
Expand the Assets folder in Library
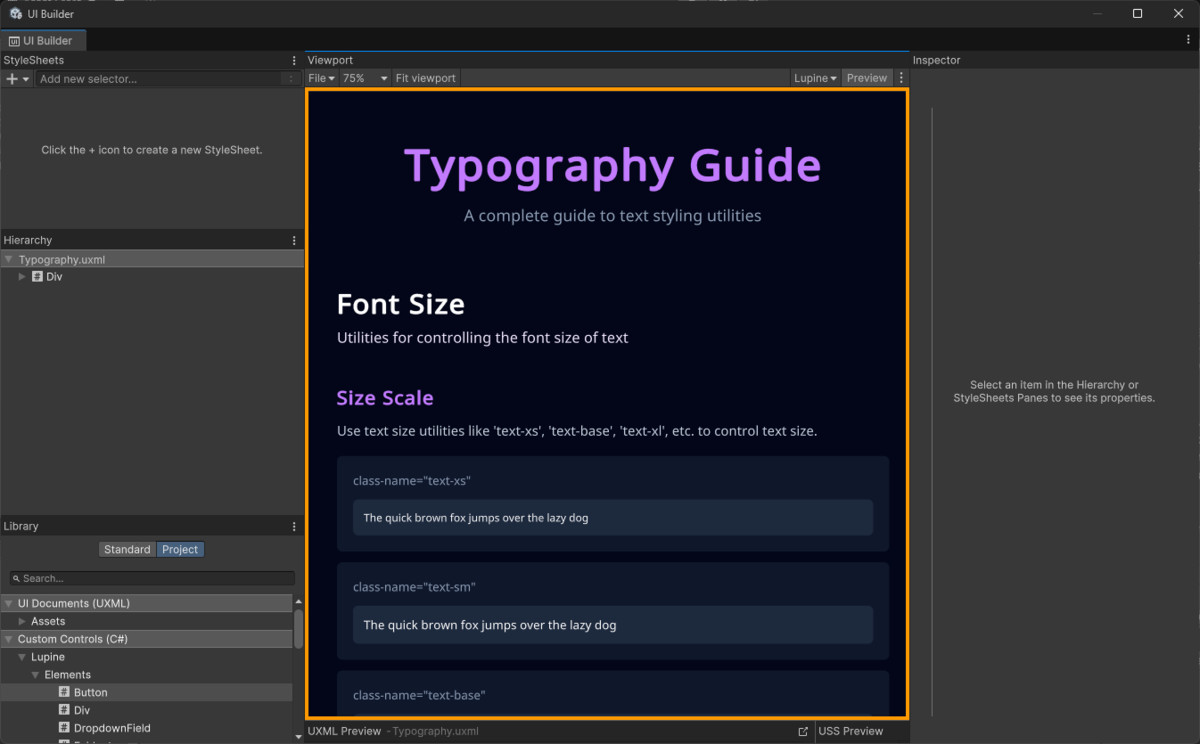click(x=23, y=622)
